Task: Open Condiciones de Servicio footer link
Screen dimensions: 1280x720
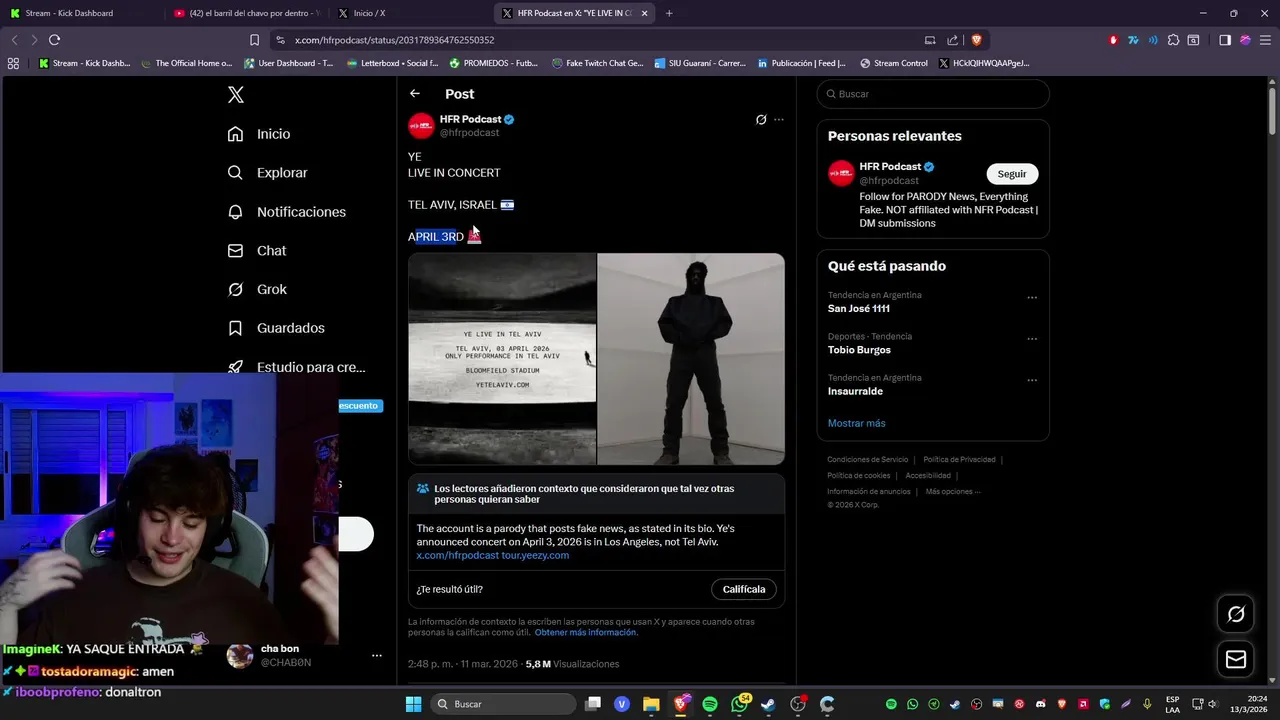Action: pyautogui.click(x=867, y=460)
